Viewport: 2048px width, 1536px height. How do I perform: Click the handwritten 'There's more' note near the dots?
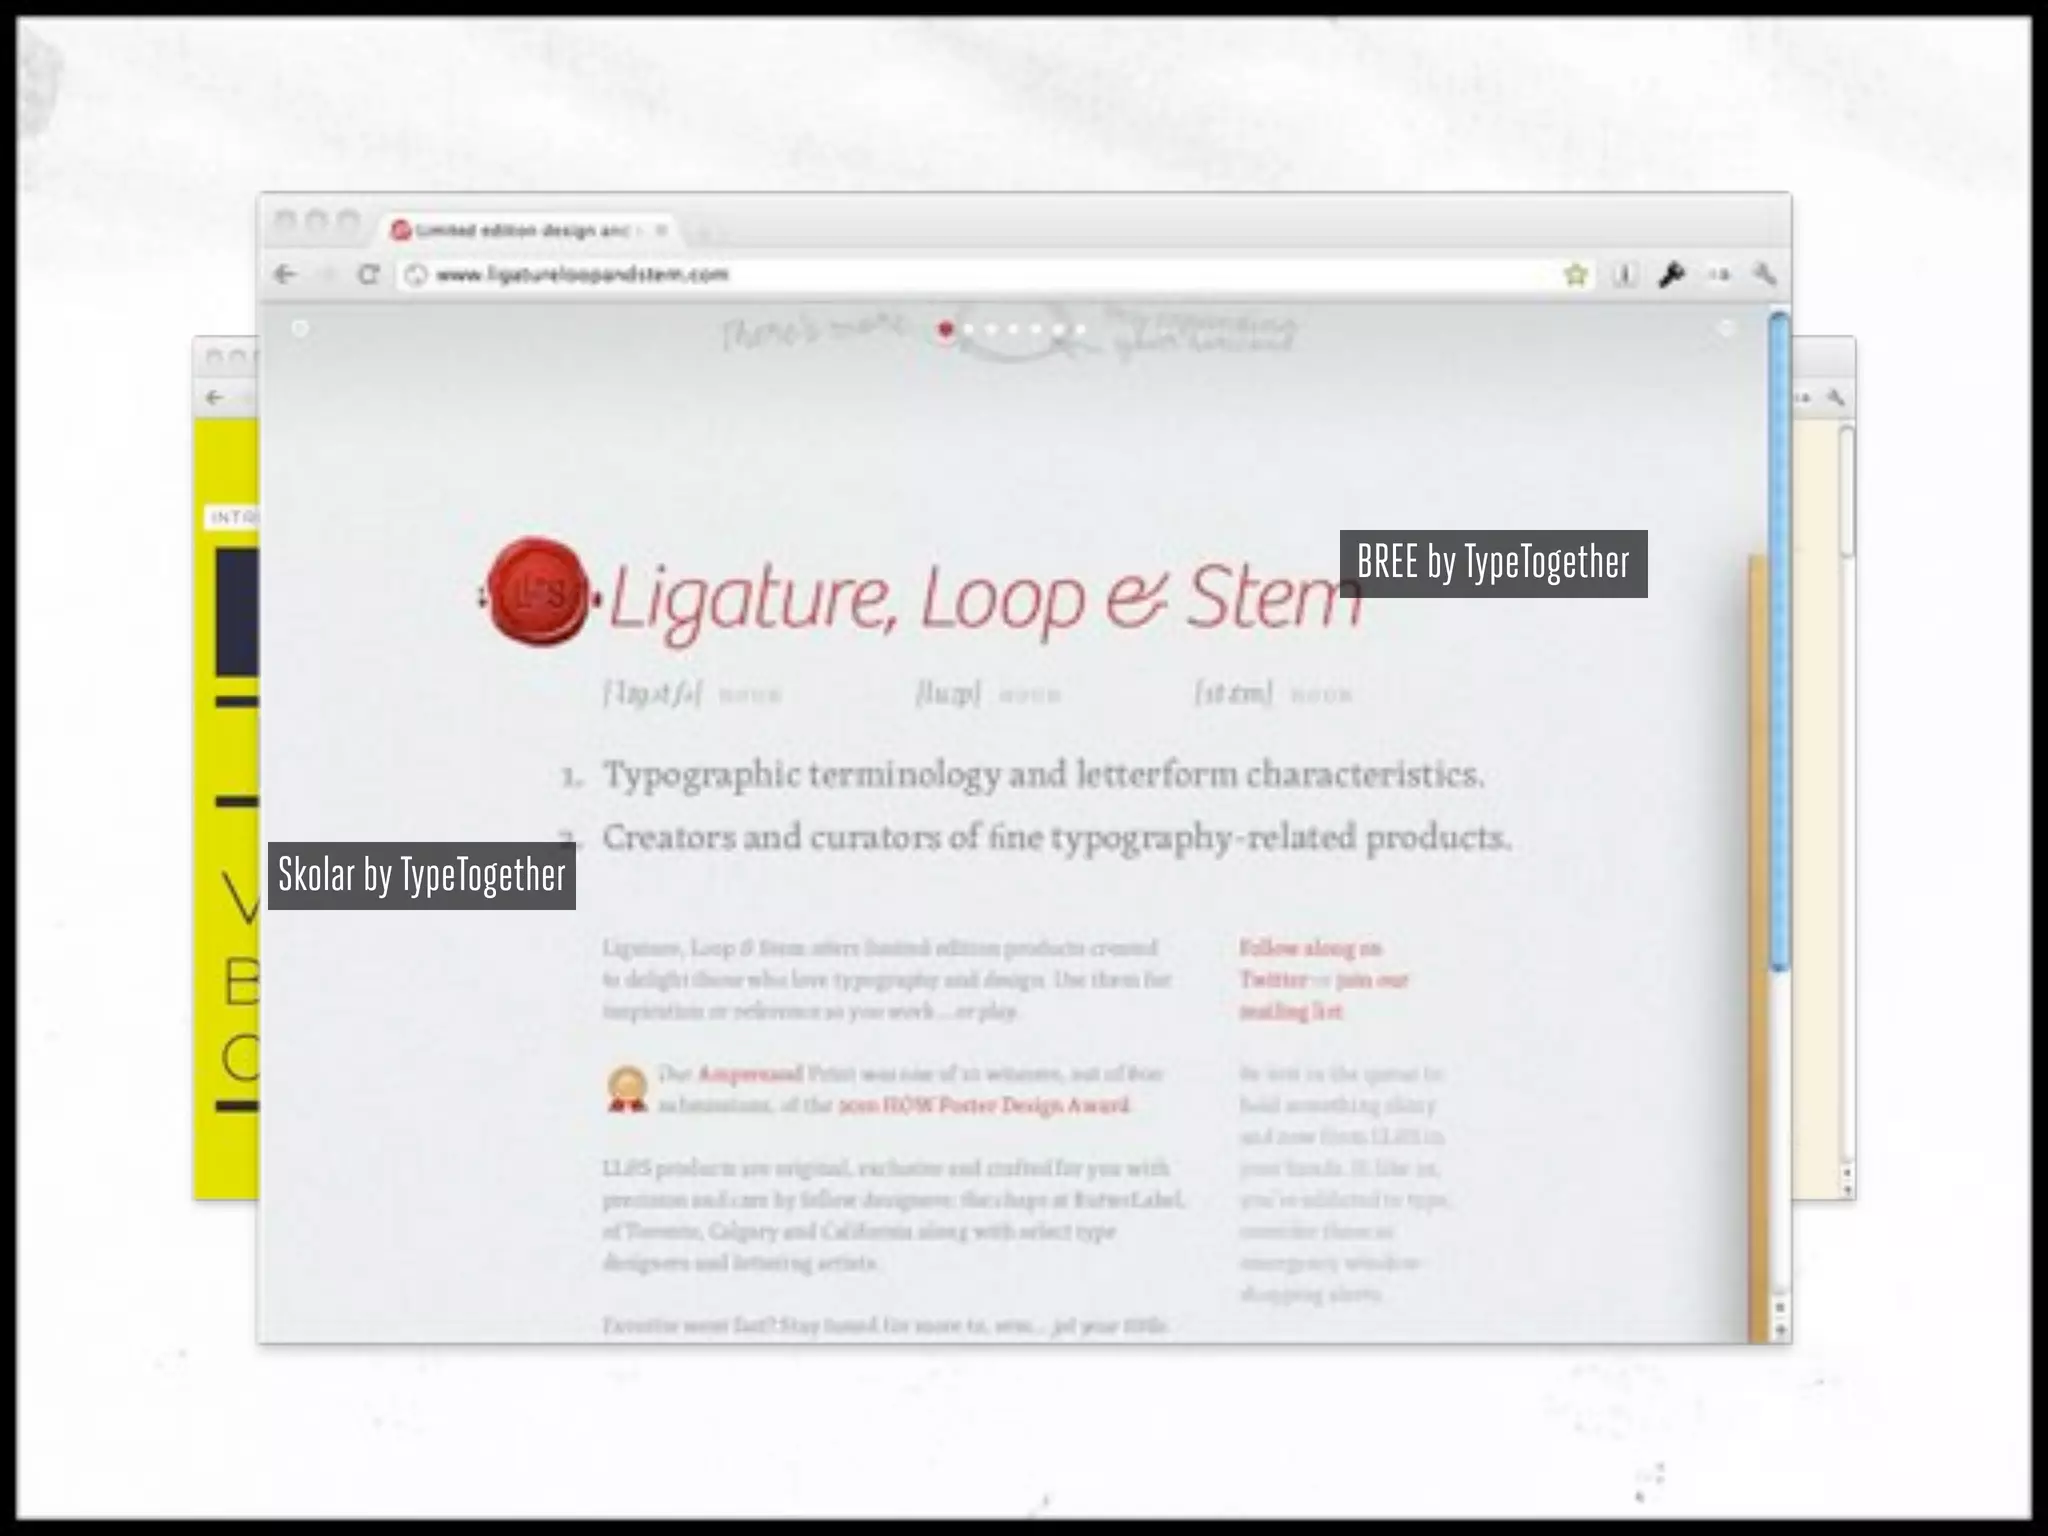pyautogui.click(x=814, y=331)
